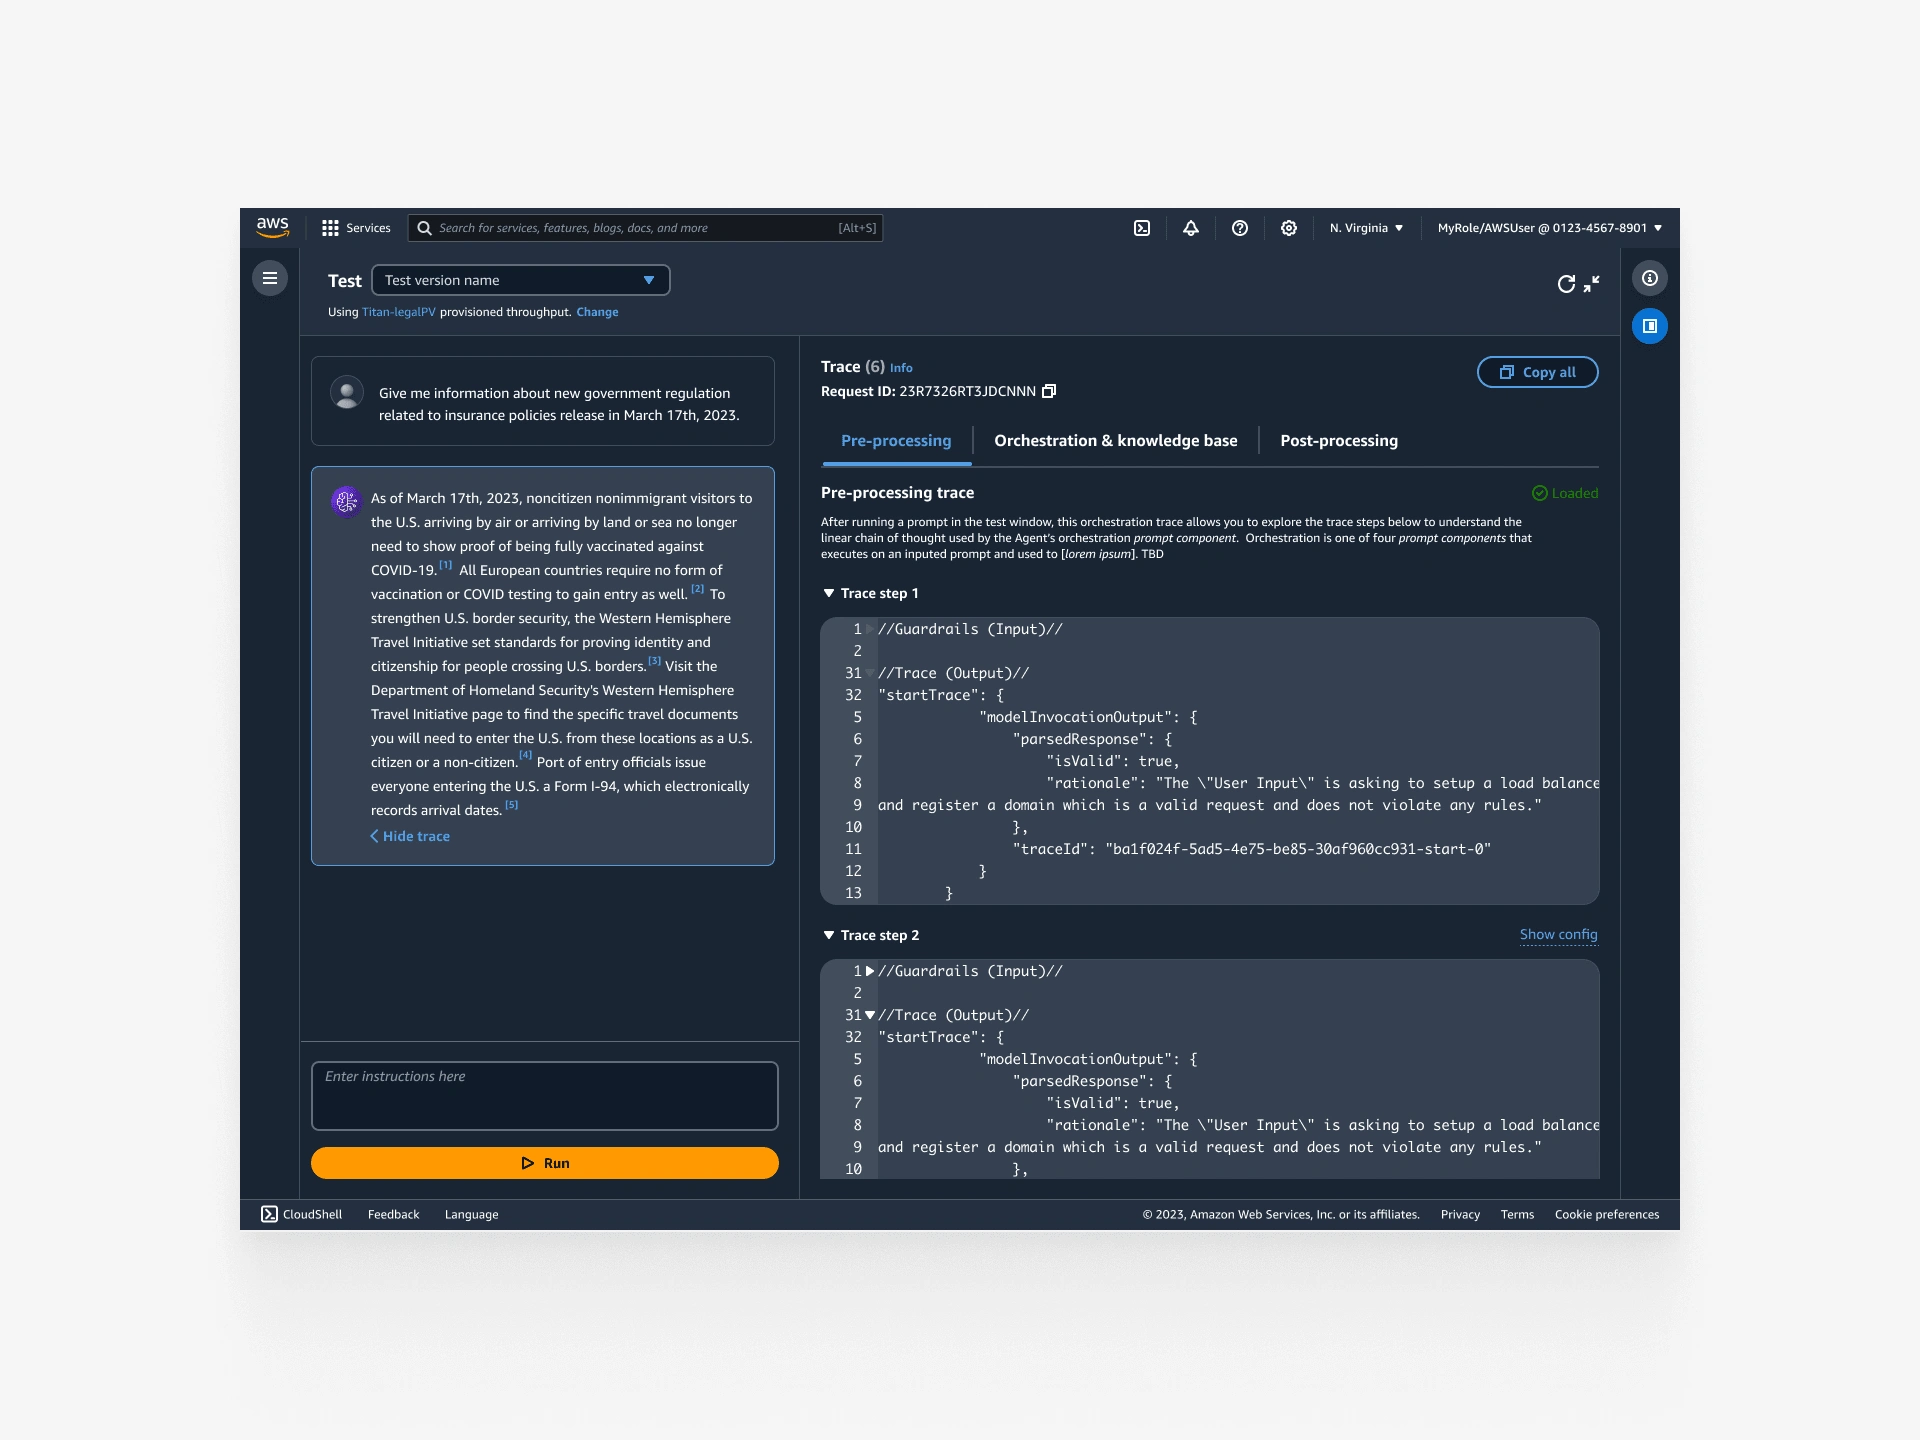The image size is (1920, 1440).
Task: Open the Privacy link
Action: (1460, 1214)
